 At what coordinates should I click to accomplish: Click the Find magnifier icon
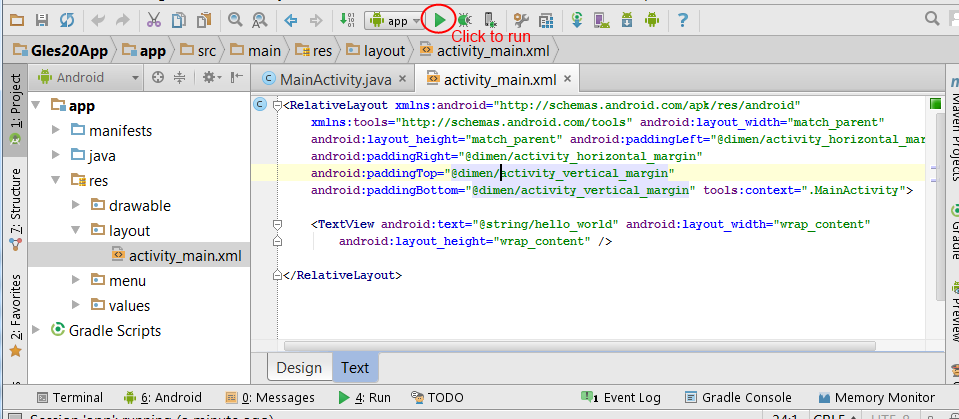tap(235, 19)
